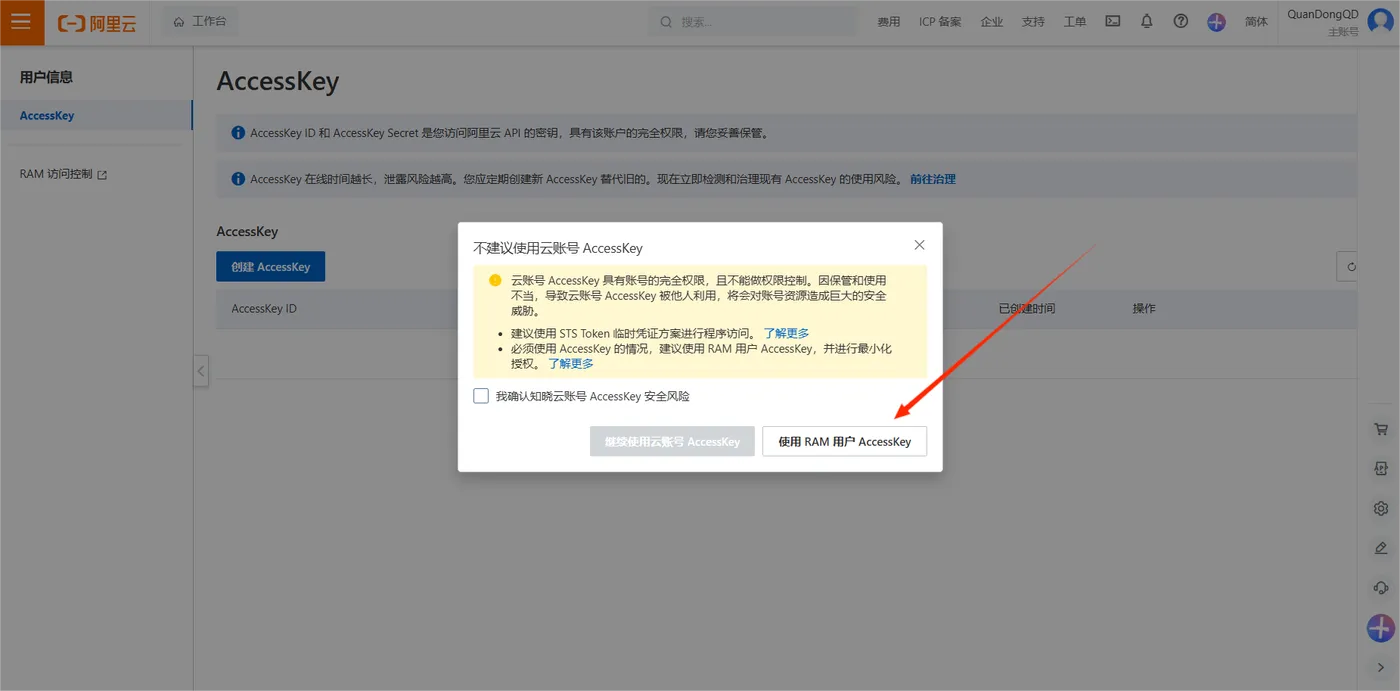1400x691 pixels.
Task: Select AccessKey in the sidebar
Action: point(96,115)
